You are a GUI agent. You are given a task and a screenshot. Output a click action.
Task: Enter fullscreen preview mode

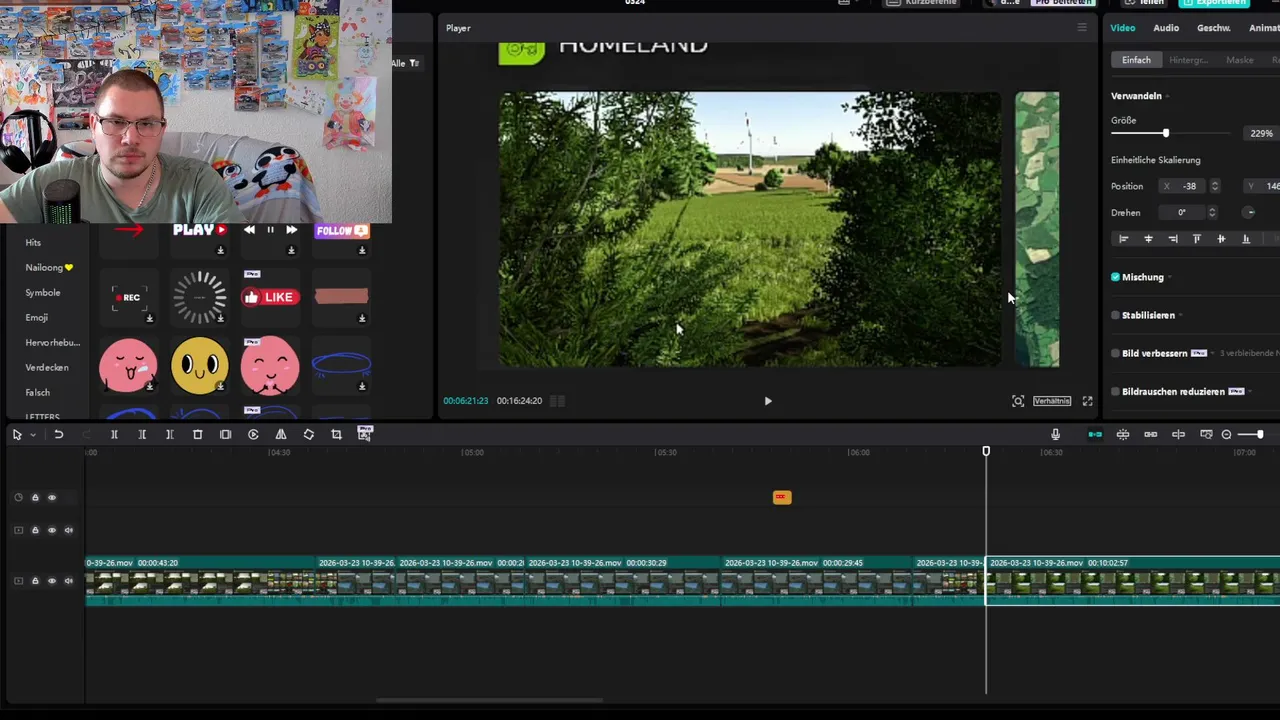click(x=1088, y=401)
